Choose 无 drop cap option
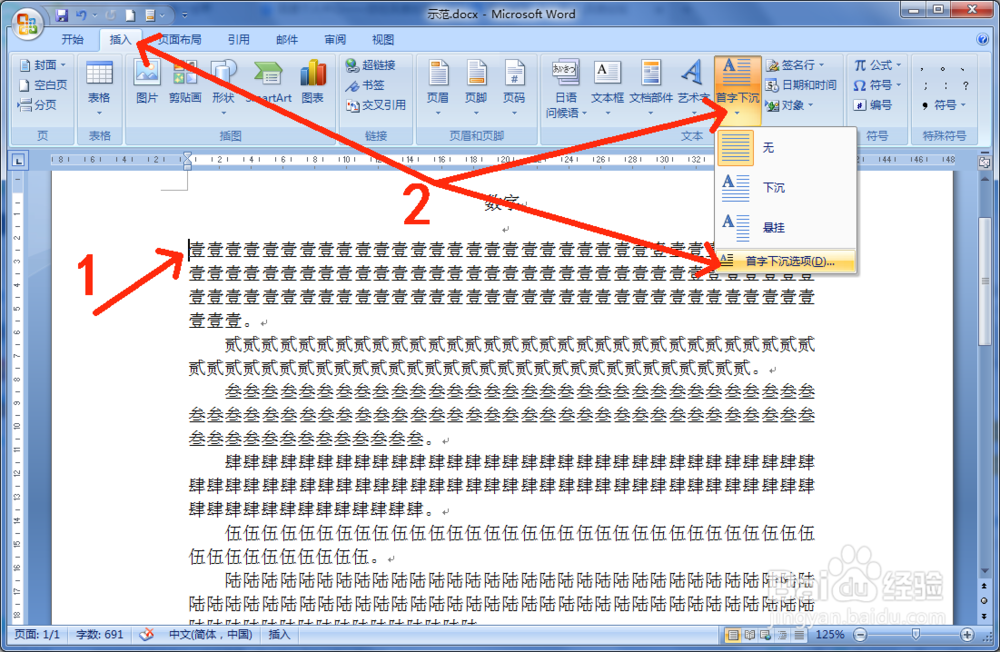 point(785,148)
